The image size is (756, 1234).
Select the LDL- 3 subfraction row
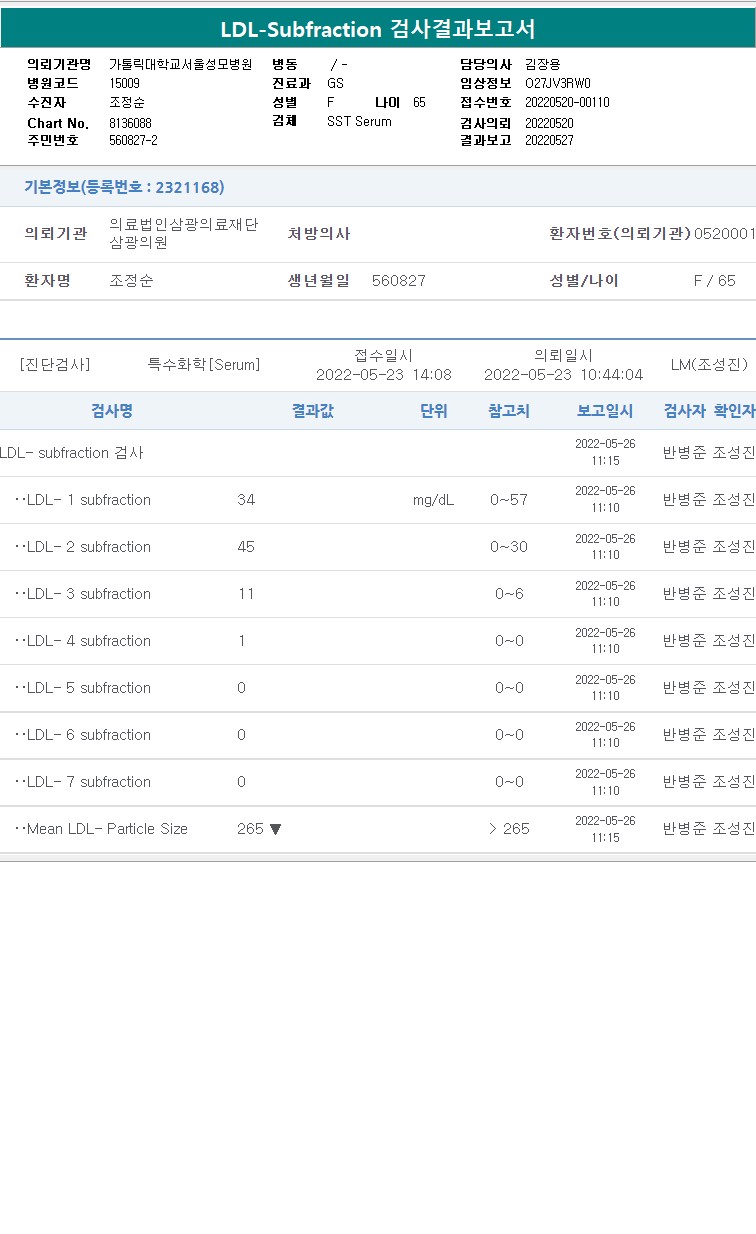(88, 594)
